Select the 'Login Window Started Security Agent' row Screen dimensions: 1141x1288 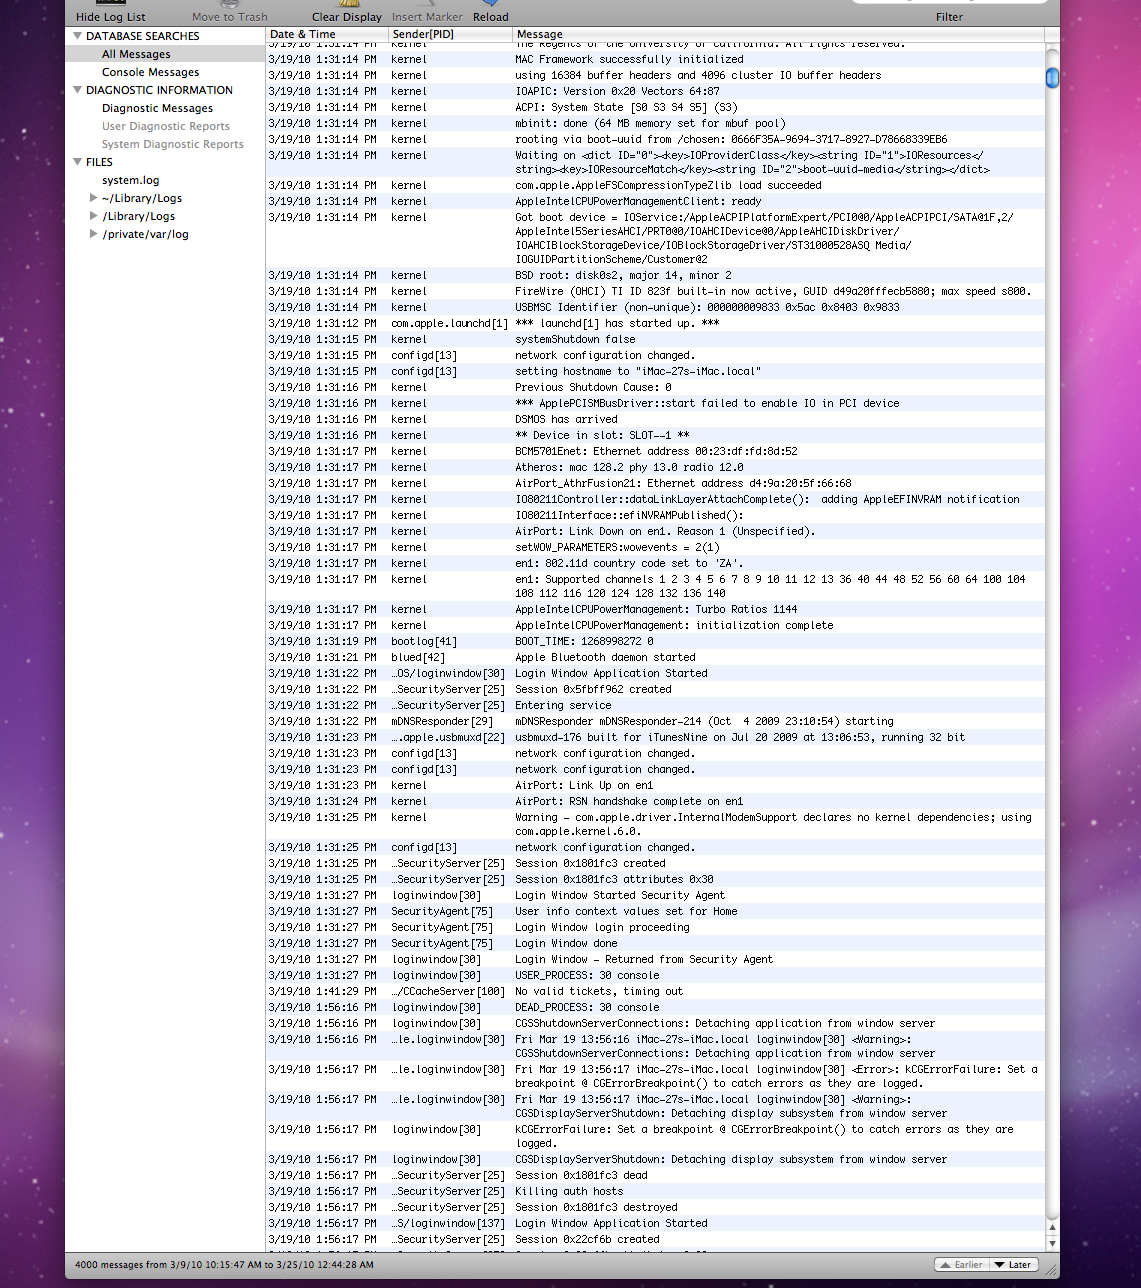point(655,895)
